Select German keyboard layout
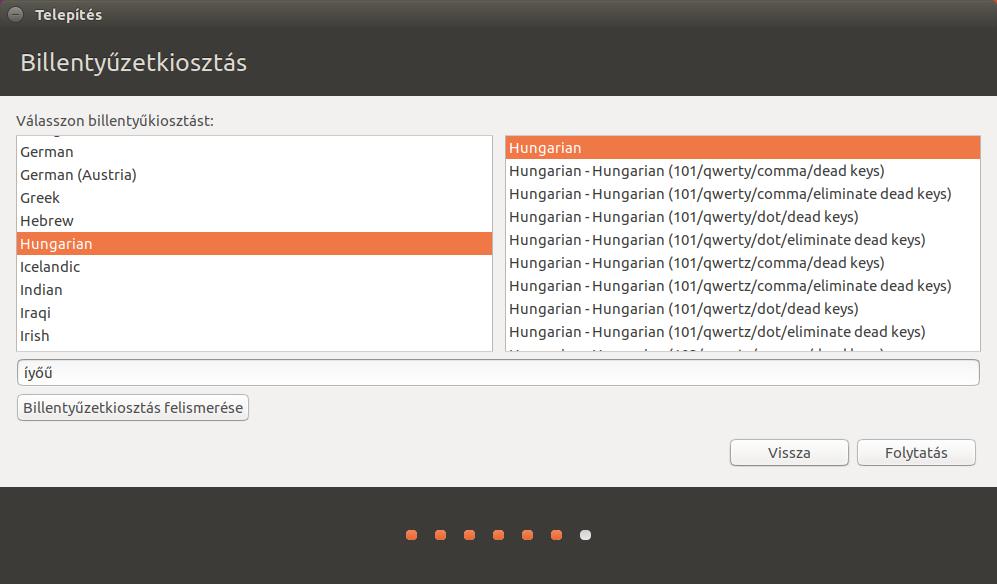Screen dimensions: 997x584 (x=254, y=152)
